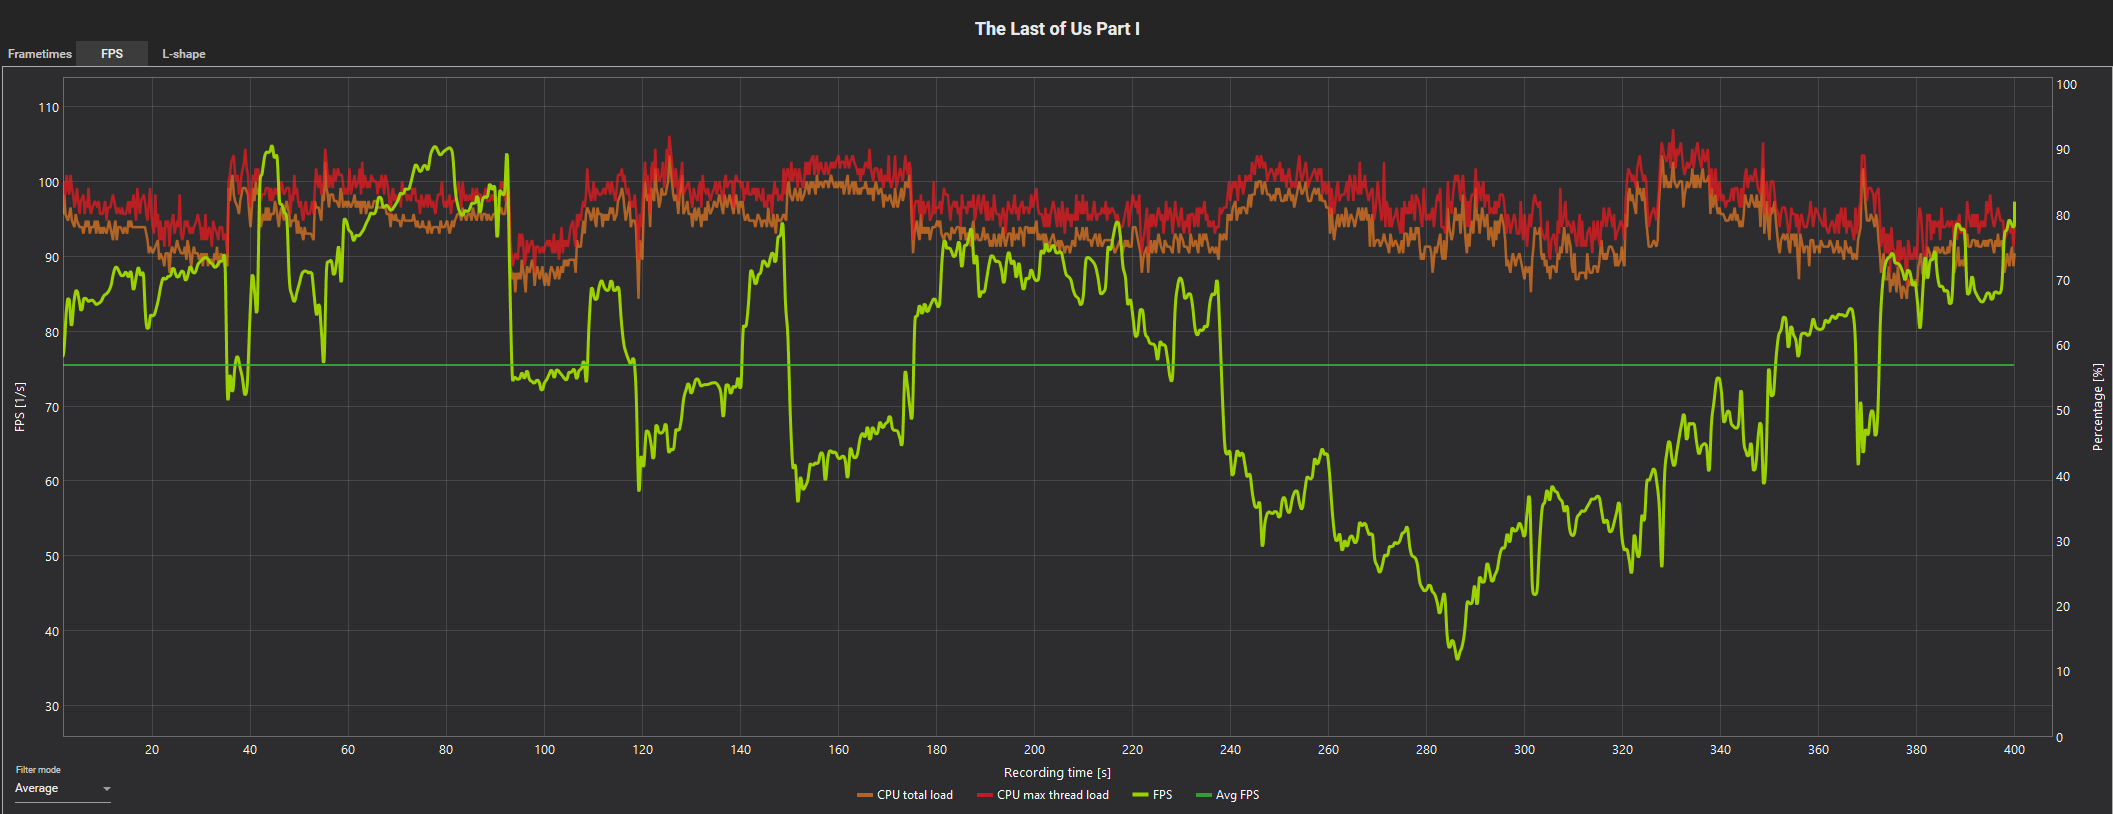Image resolution: width=2113 pixels, height=814 pixels.
Task: Select the FPS tab
Action: [x=112, y=54]
